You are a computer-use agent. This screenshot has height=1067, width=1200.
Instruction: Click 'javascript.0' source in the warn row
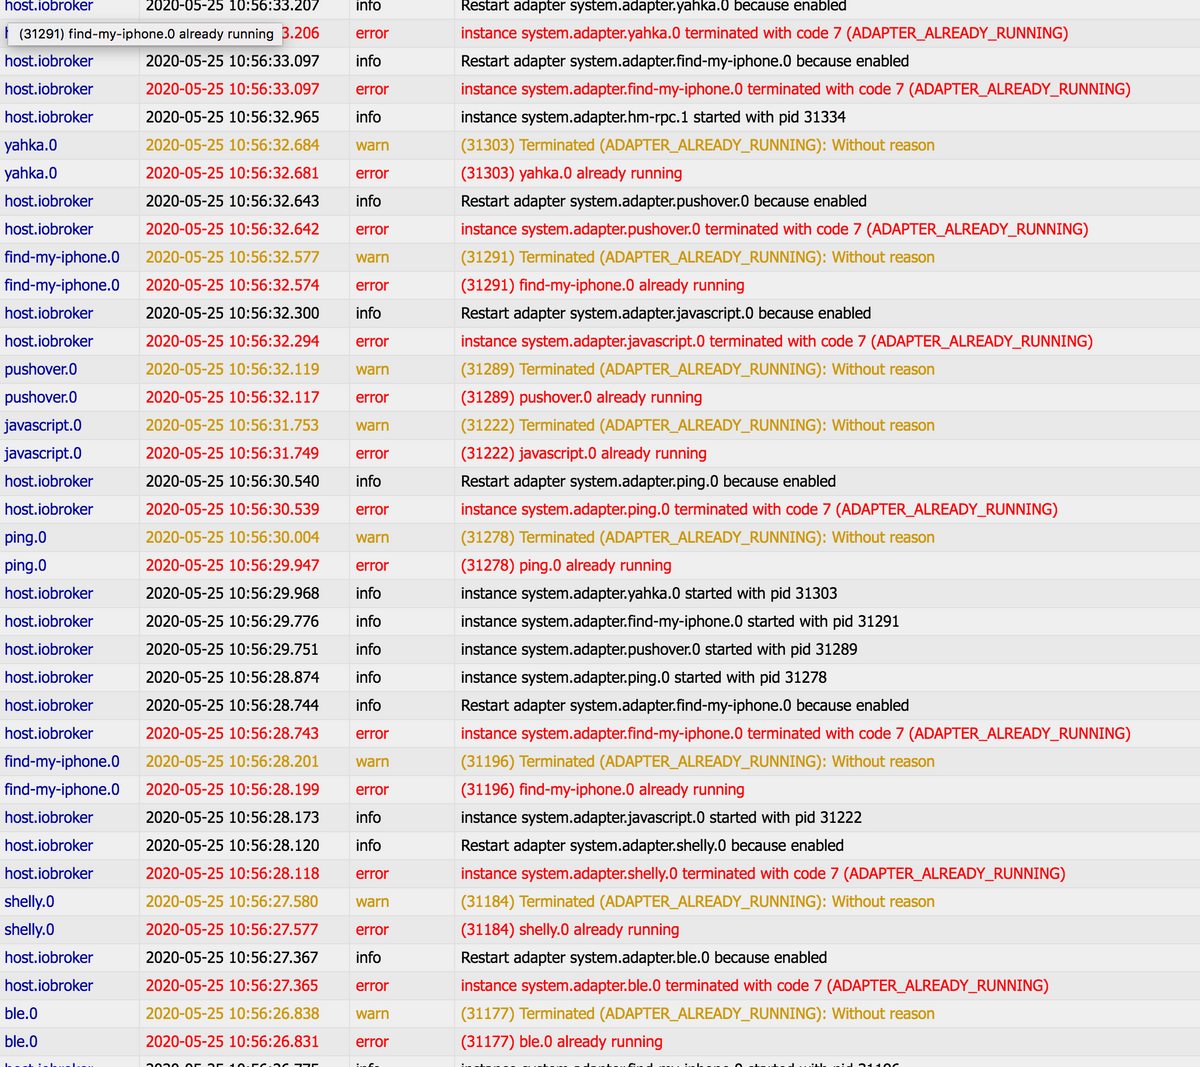(43, 425)
